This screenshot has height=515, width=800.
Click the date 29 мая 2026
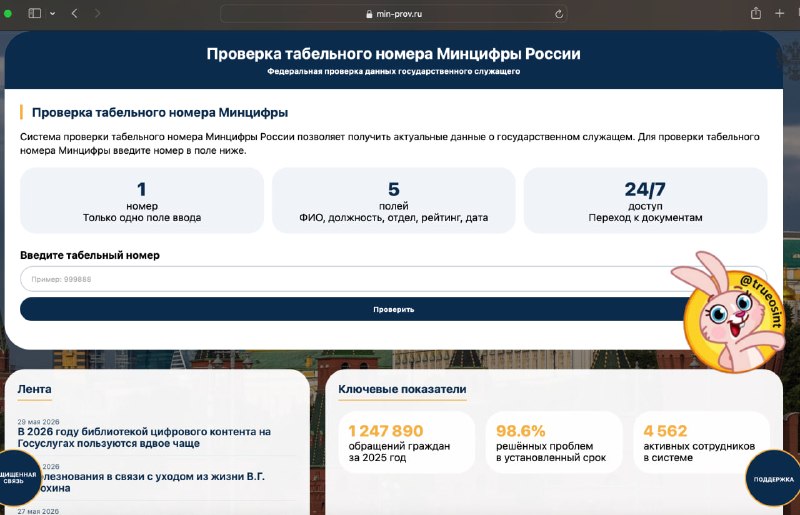click(38, 422)
